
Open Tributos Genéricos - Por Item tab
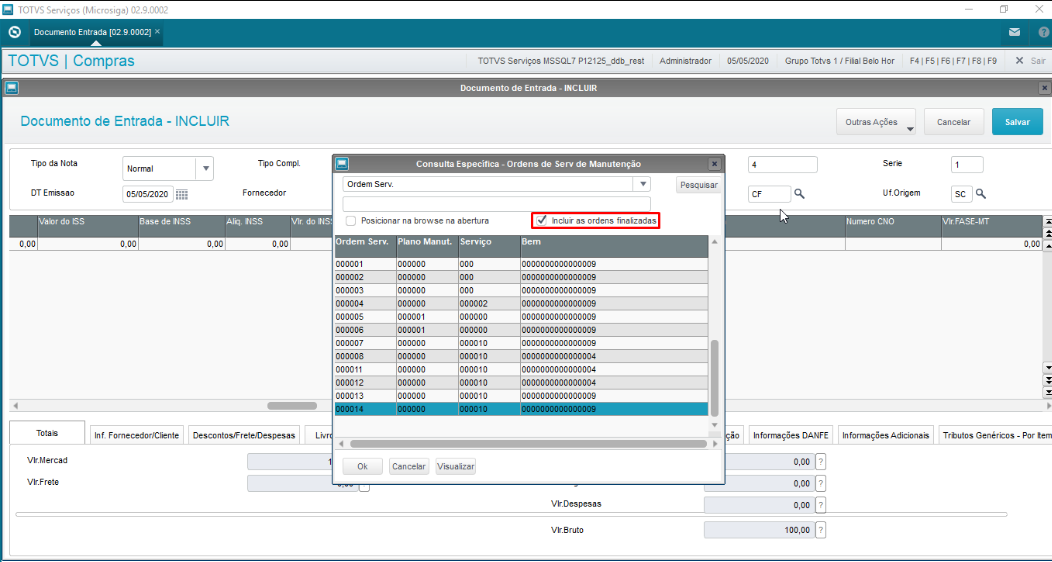coord(995,435)
